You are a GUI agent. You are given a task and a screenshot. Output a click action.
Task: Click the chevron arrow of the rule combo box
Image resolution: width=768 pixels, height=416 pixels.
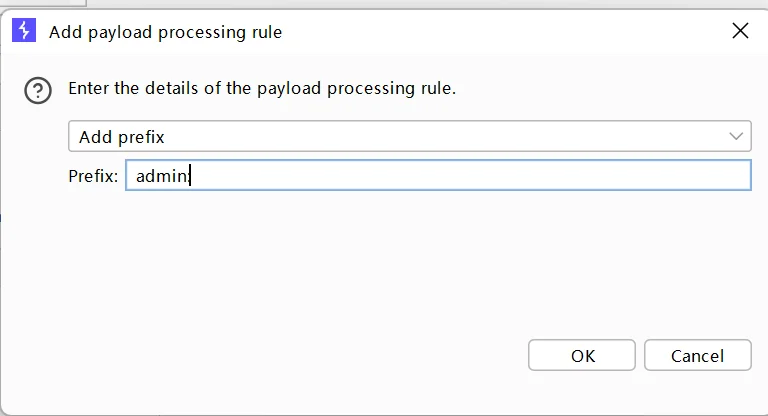738,136
